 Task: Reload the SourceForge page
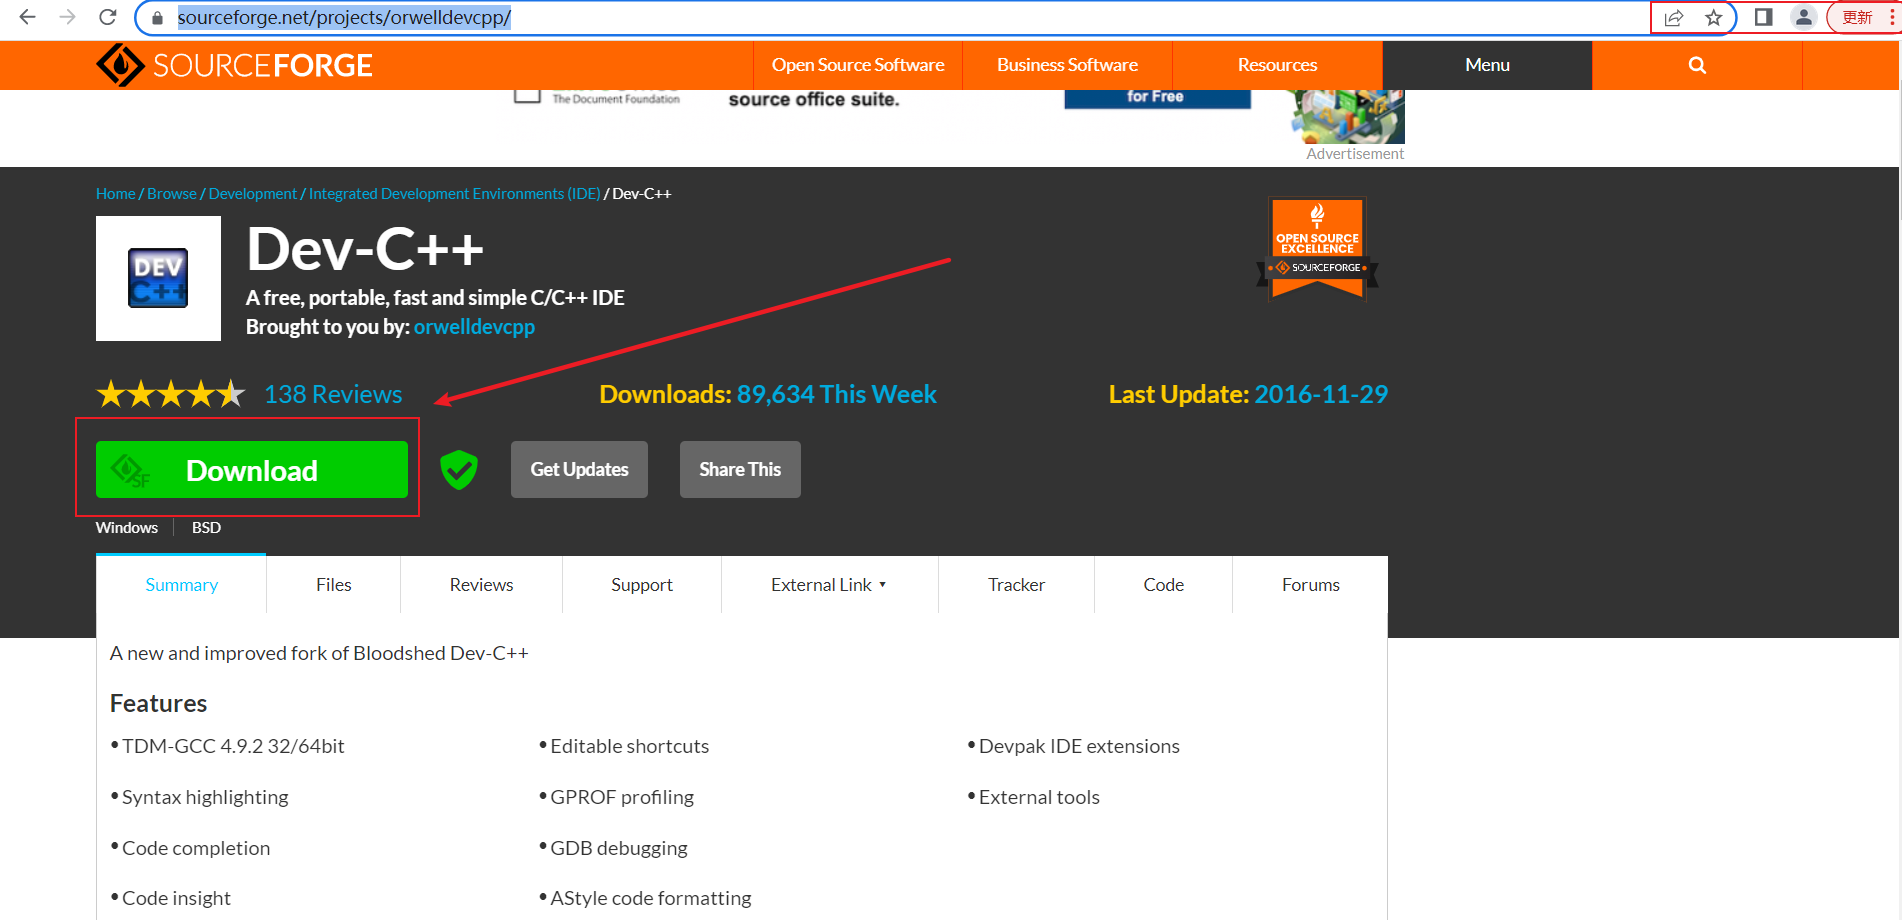tap(108, 17)
